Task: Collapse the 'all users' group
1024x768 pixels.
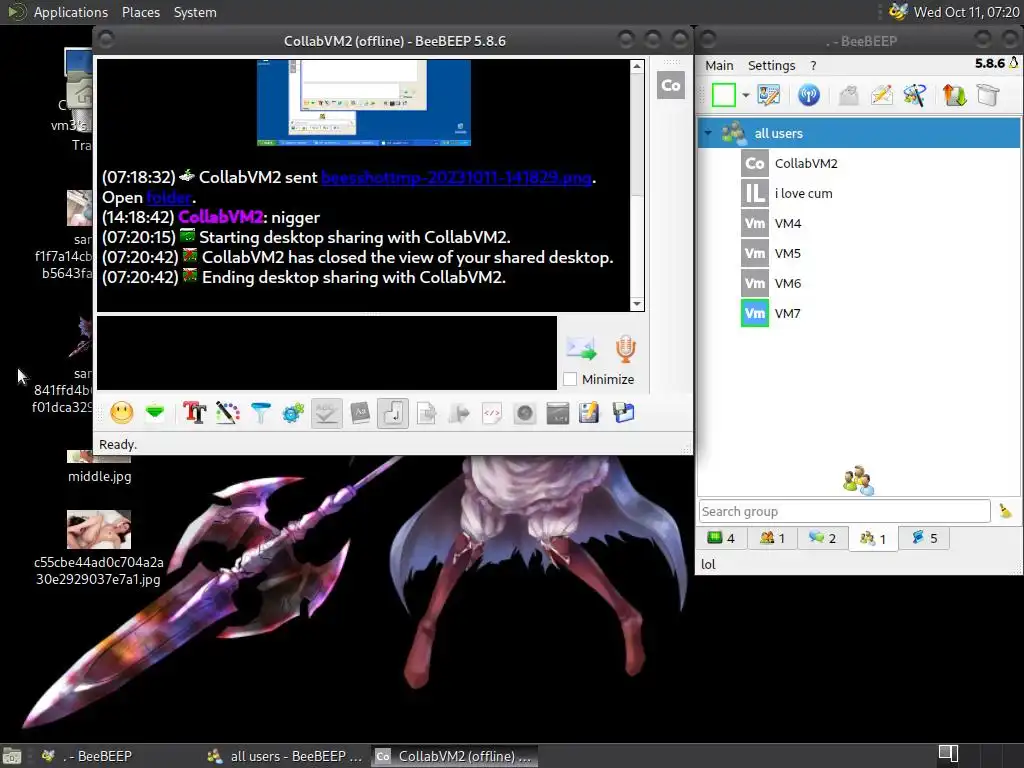Action: 708,133
